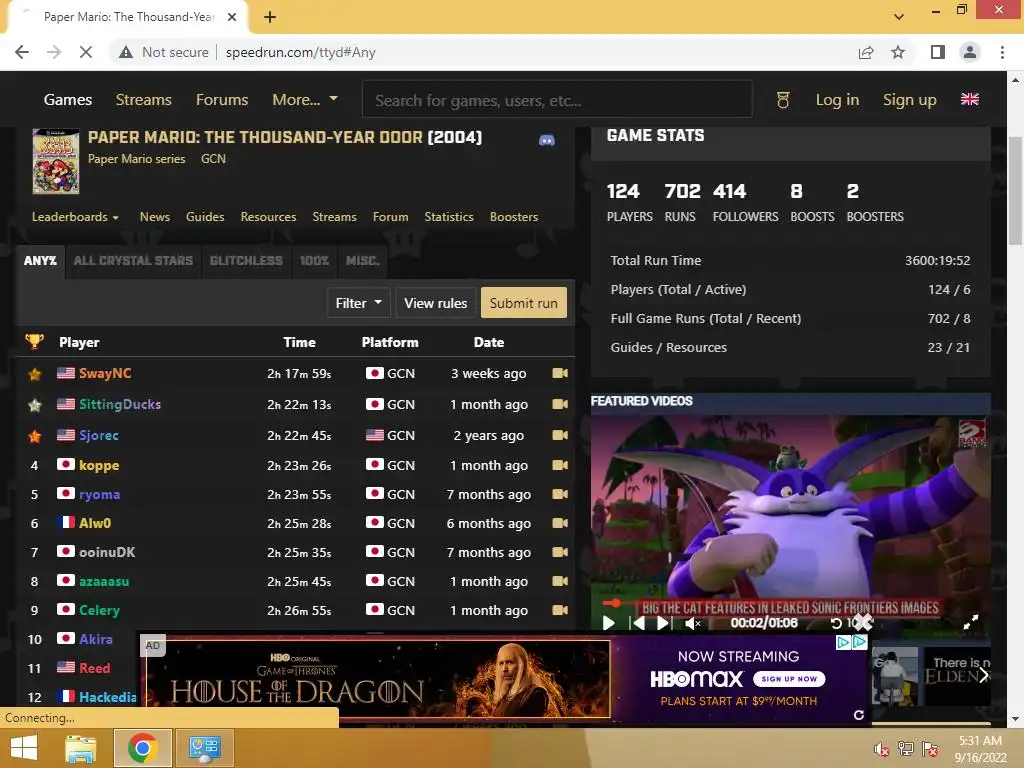Open the Paper Mario series link
The image size is (1024, 768).
[x=136, y=159]
